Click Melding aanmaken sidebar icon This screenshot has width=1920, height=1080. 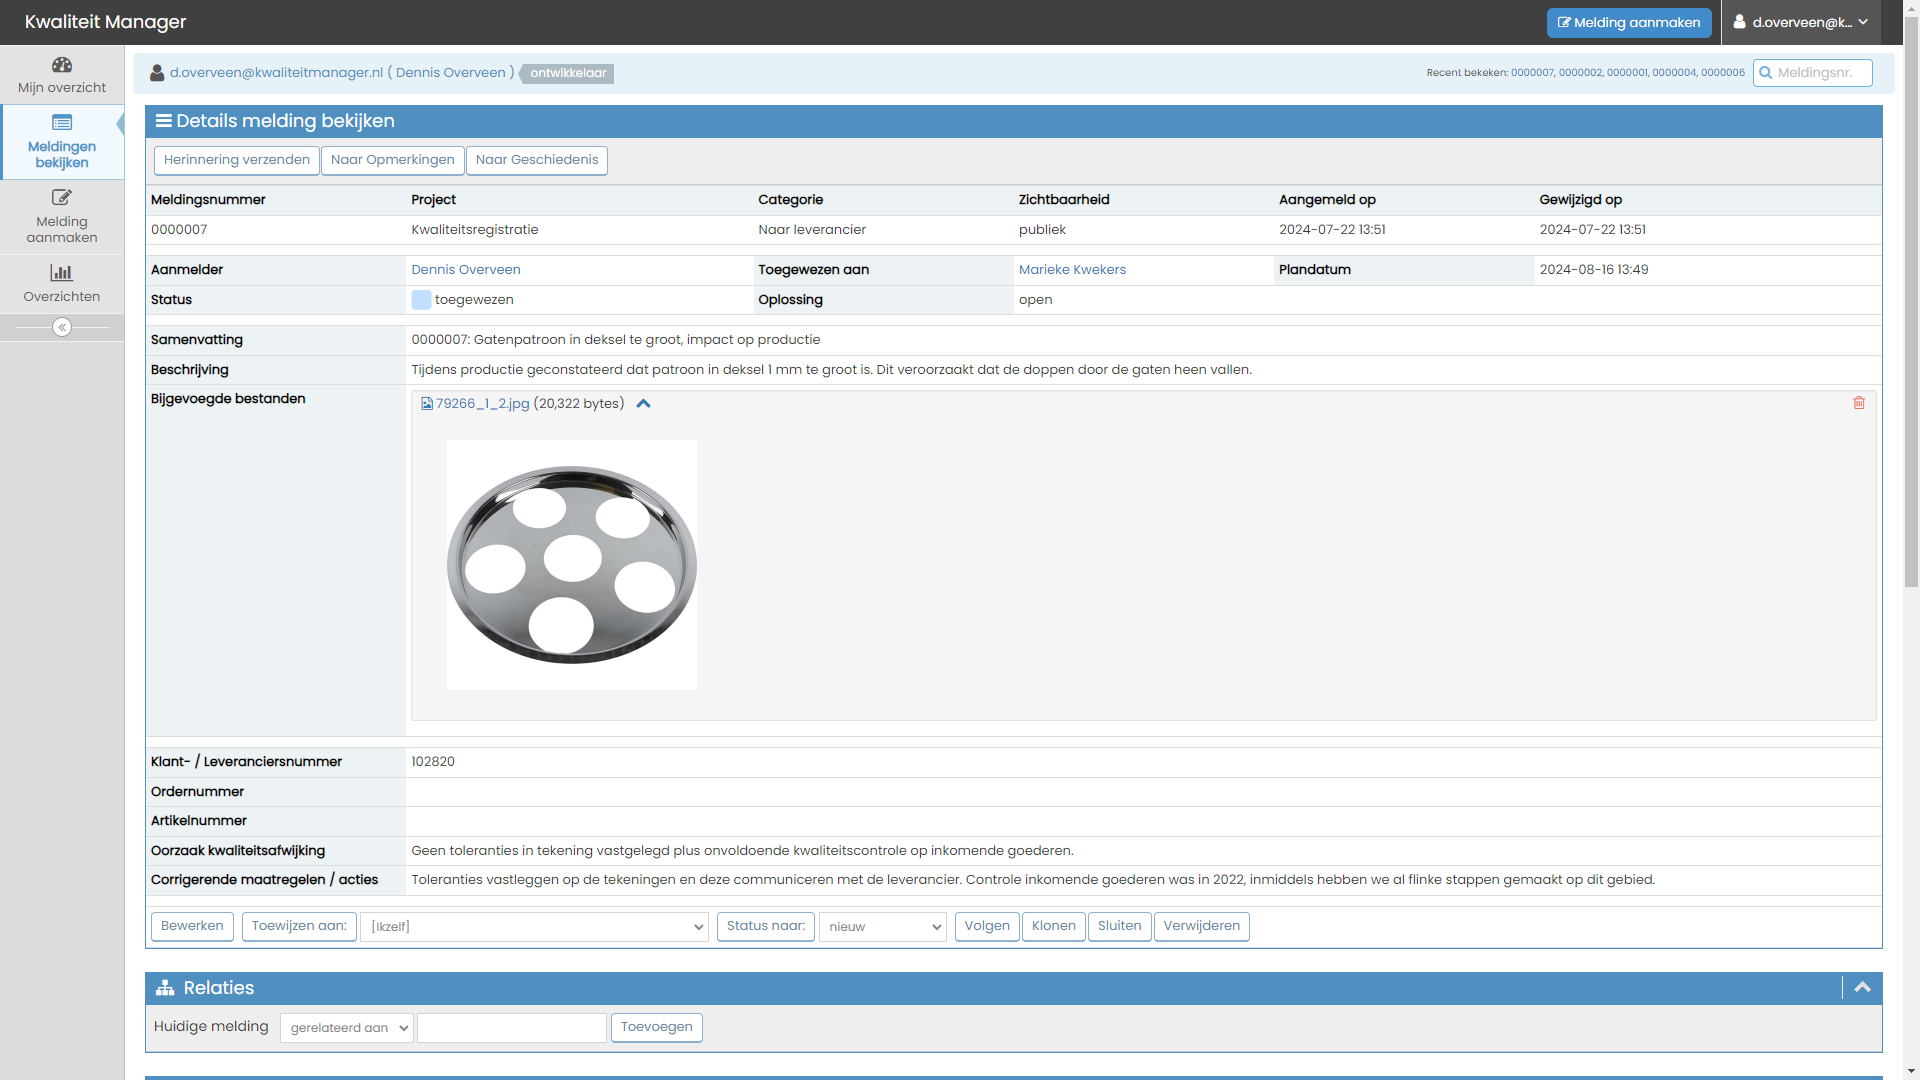pyautogui.click(x=62, y=198)
